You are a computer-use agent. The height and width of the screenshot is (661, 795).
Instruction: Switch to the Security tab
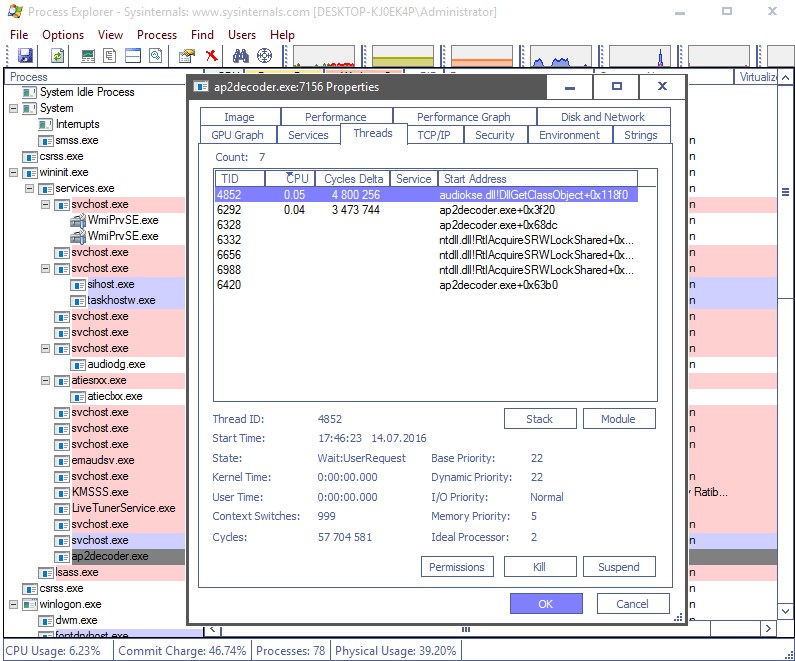(494, 135)
